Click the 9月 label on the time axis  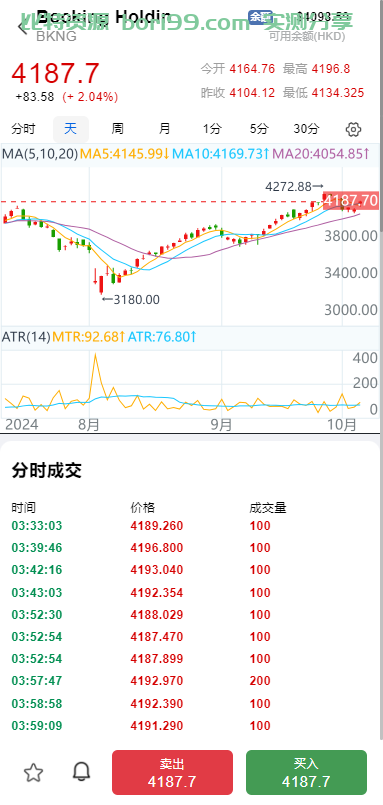tap(222, 425)
